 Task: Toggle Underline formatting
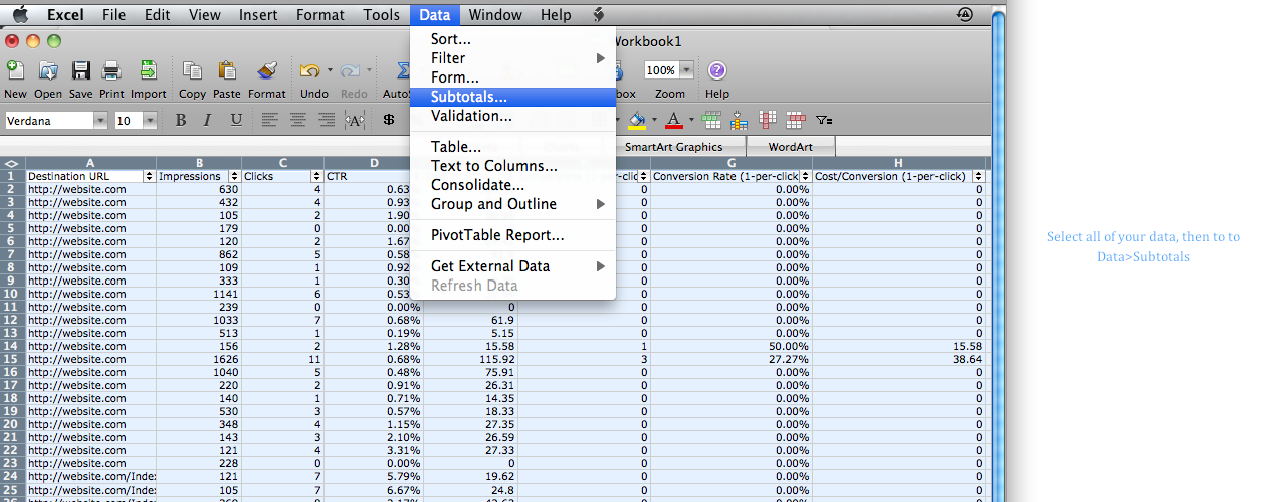[236, 120]
